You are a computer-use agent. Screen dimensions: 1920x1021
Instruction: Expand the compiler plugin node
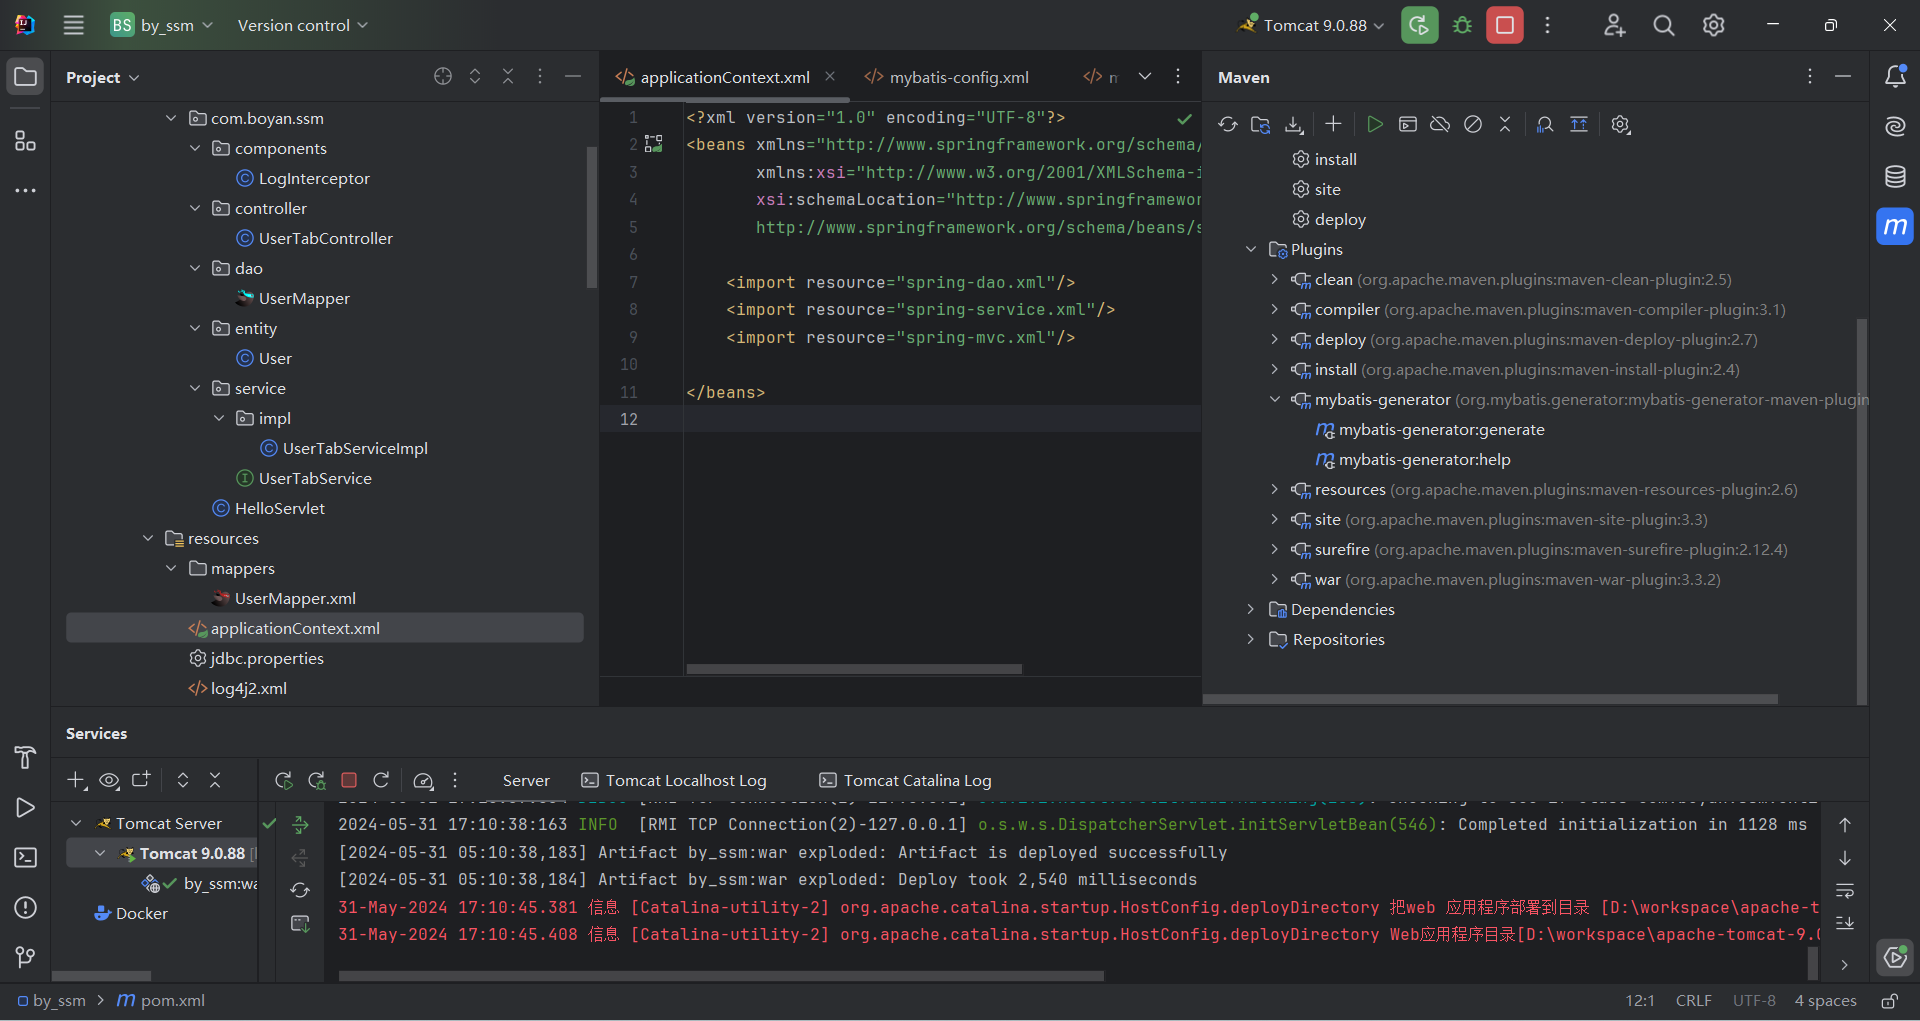click(1274, 309)
